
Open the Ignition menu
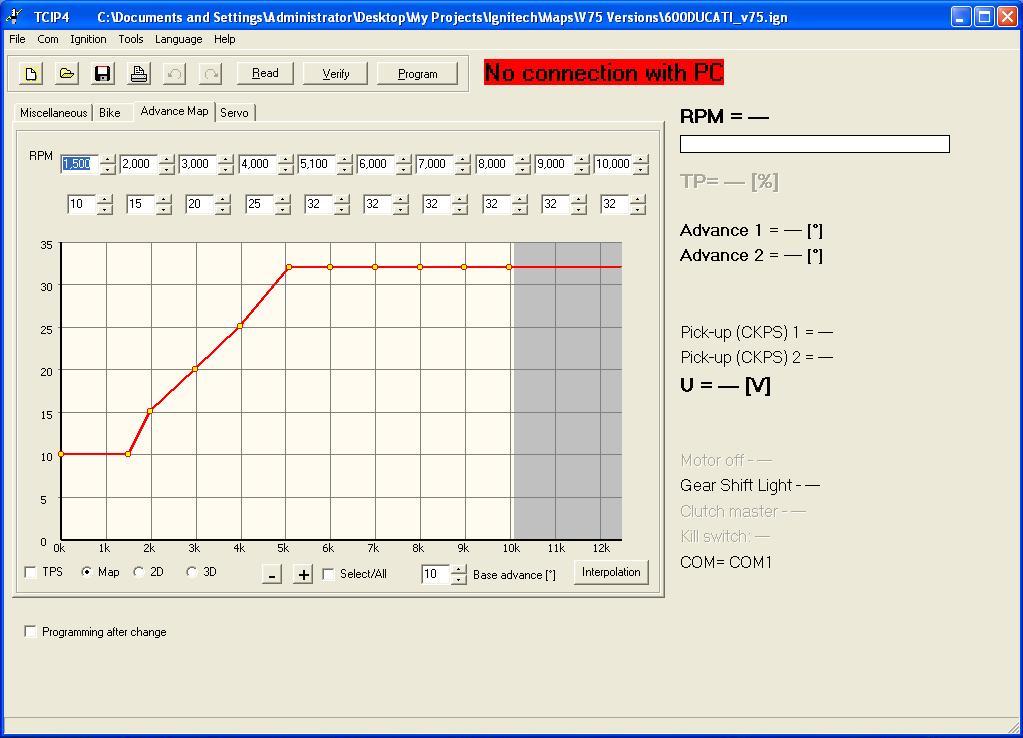point(88,39)
